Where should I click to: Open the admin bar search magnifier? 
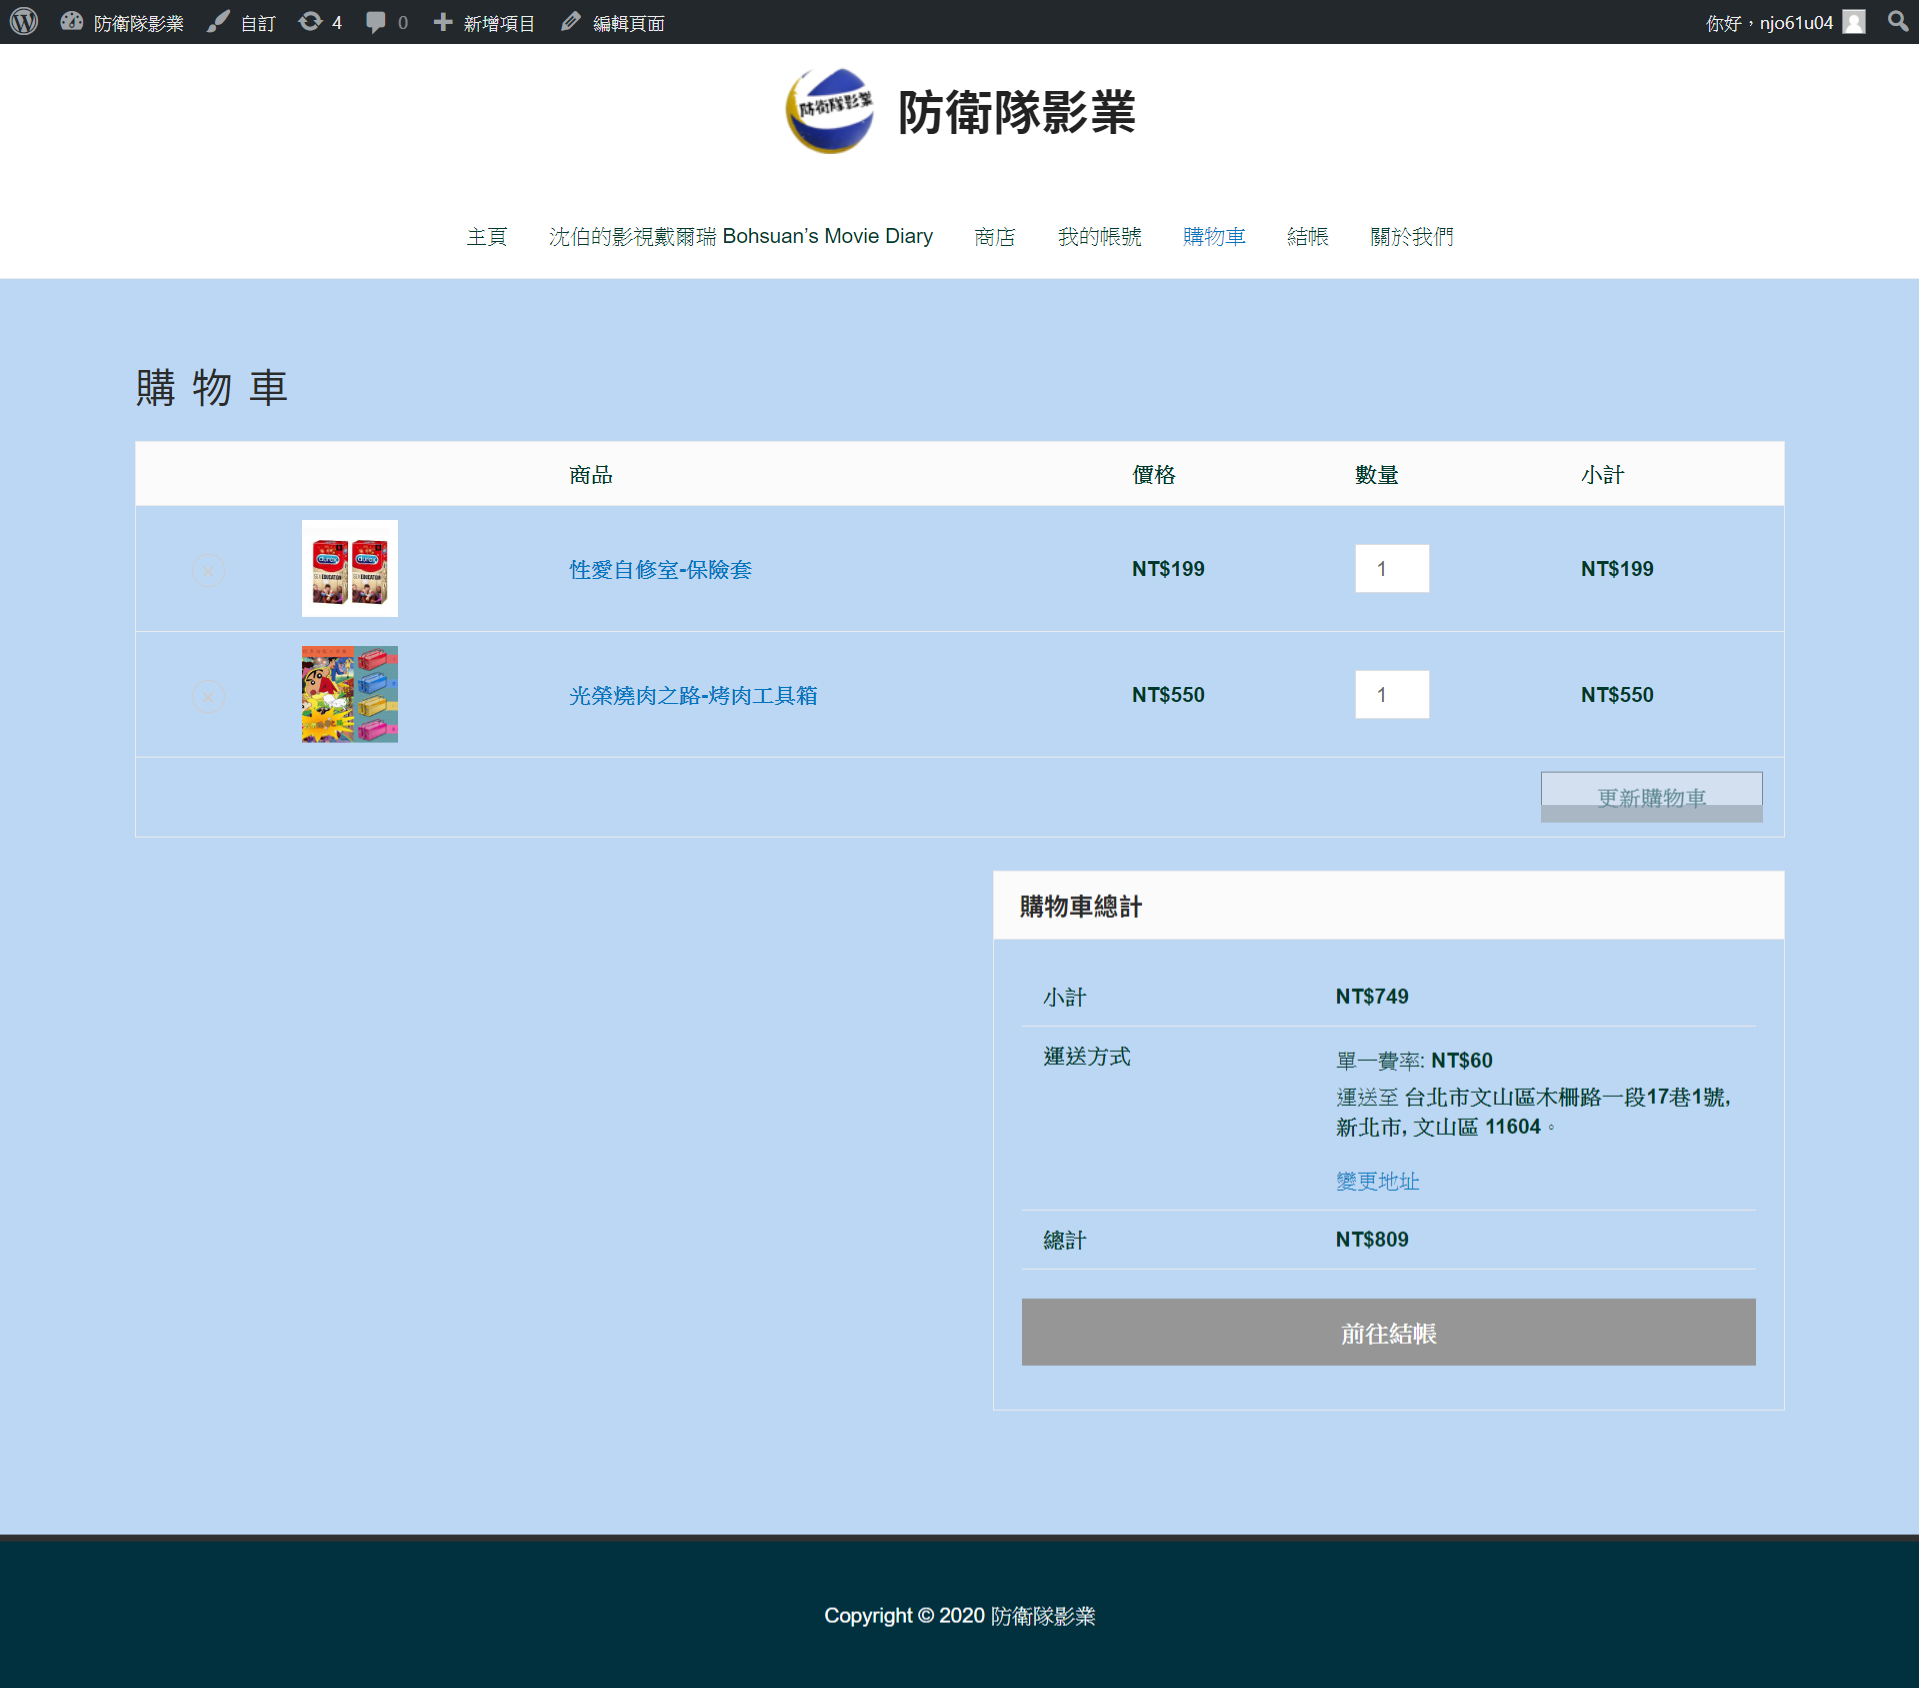[1897, 22]
